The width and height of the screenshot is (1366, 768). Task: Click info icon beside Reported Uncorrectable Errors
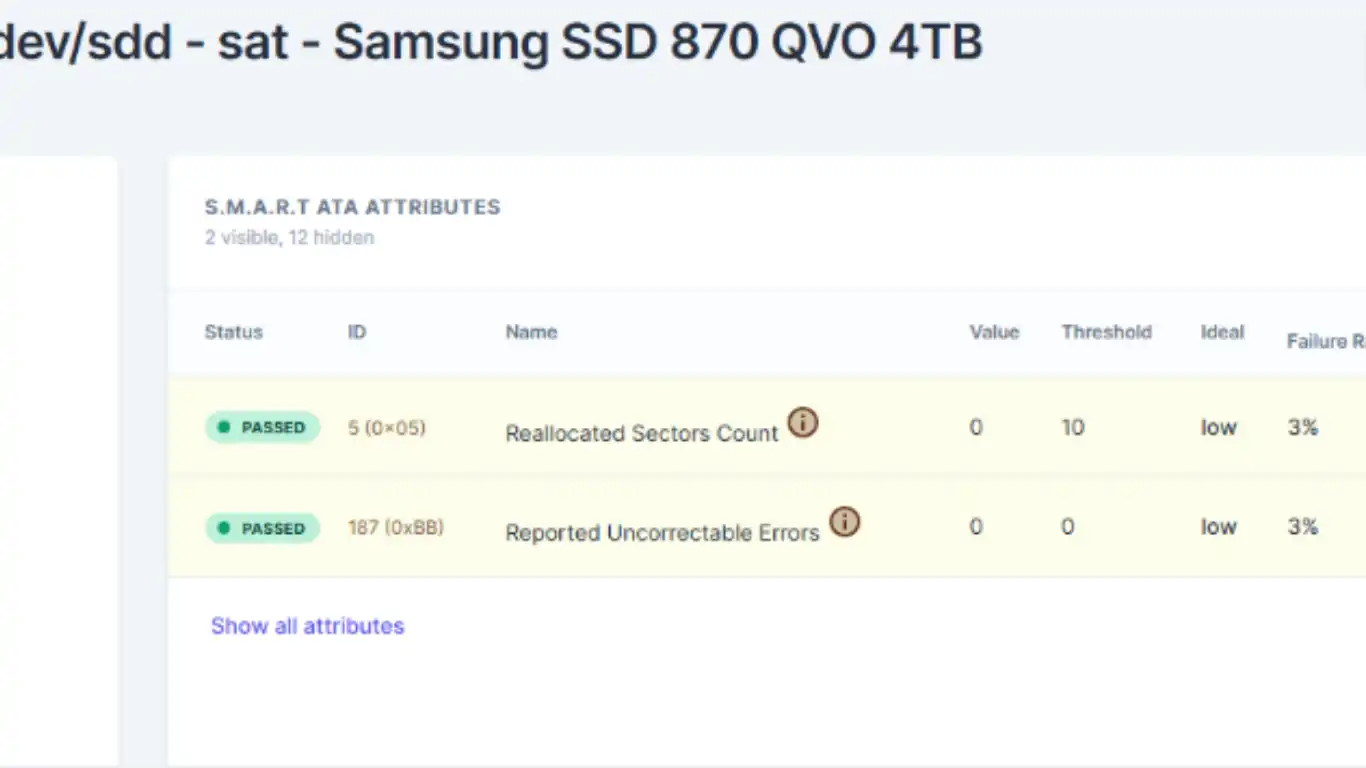(845, 522)
